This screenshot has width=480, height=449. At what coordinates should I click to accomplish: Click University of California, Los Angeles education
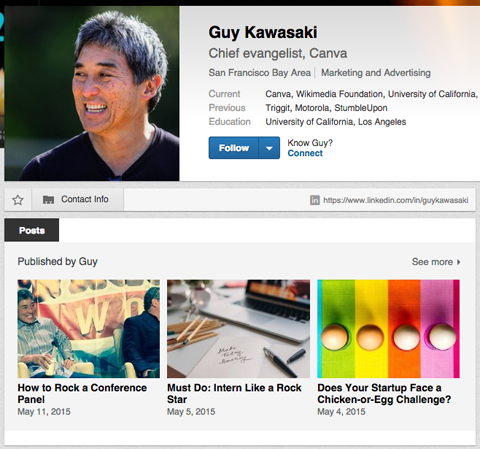pos(336,122)
